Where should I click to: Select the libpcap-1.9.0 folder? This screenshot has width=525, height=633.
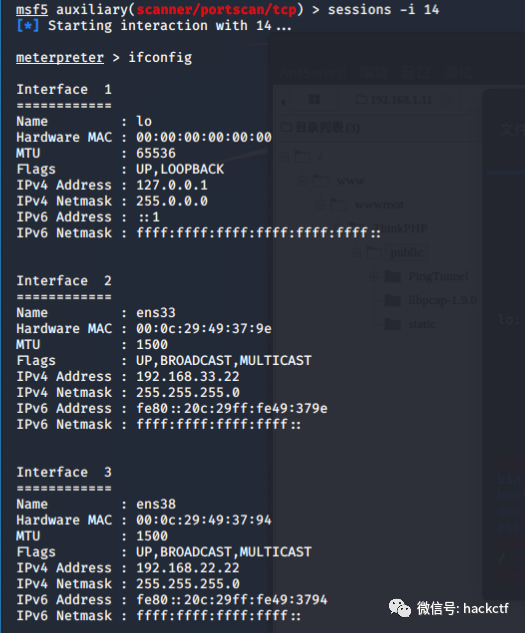click(x=443, y=300)
